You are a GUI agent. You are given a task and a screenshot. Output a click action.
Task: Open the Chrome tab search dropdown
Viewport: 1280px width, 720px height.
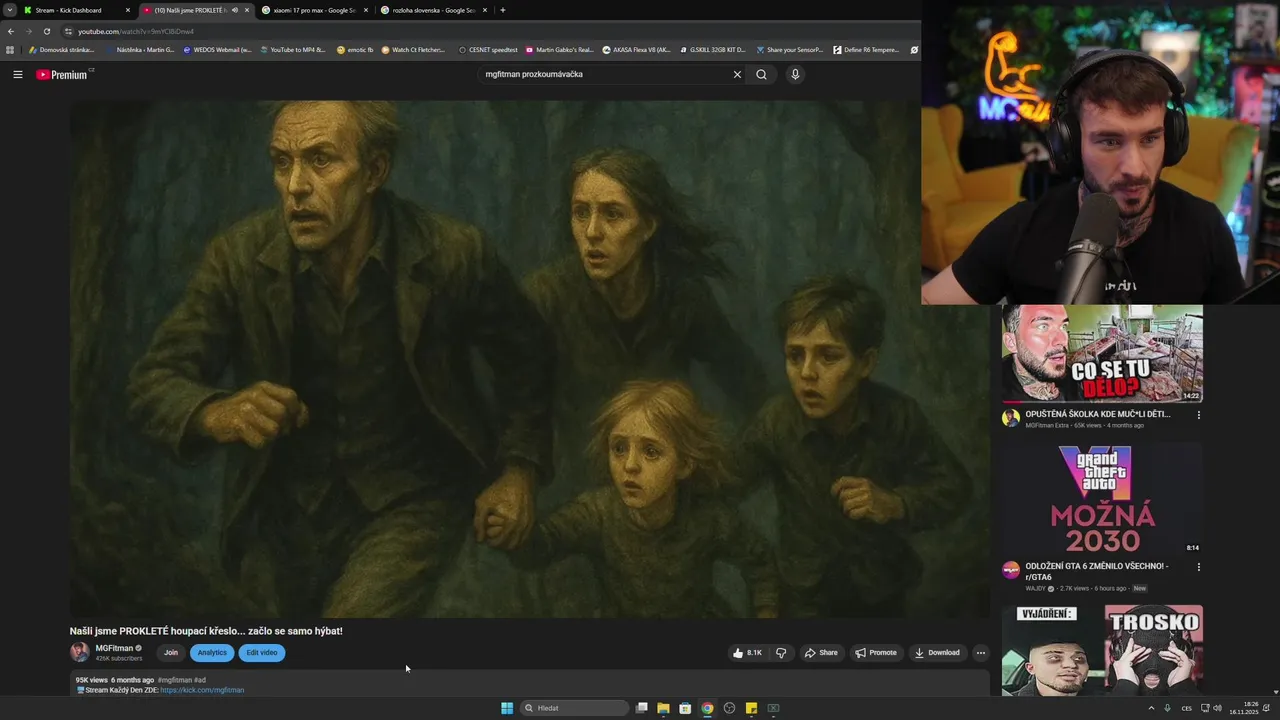tap(9, 10)
